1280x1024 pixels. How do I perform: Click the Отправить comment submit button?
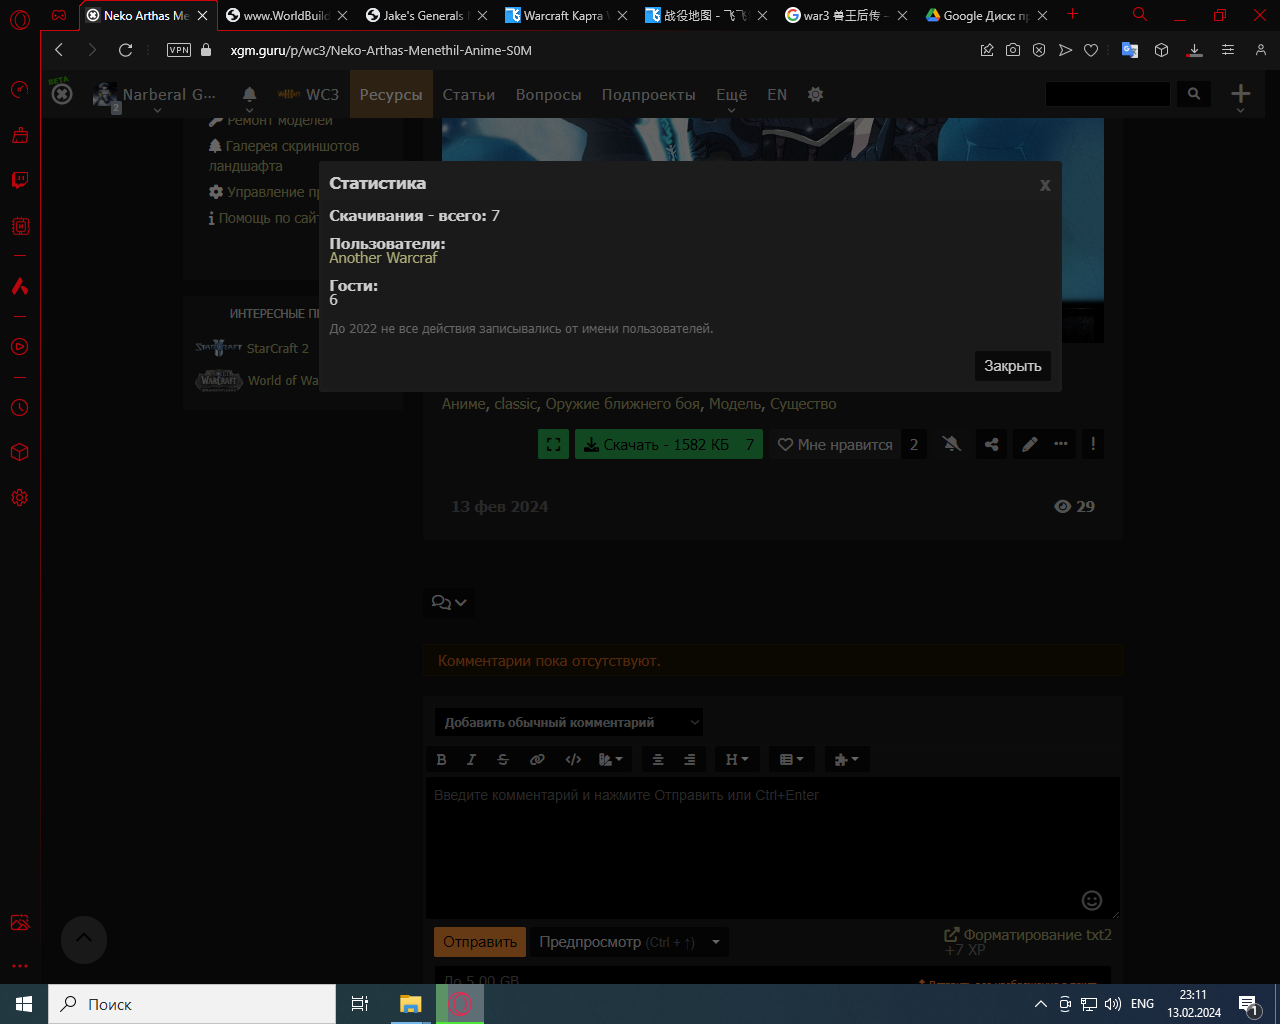(480, 942)
